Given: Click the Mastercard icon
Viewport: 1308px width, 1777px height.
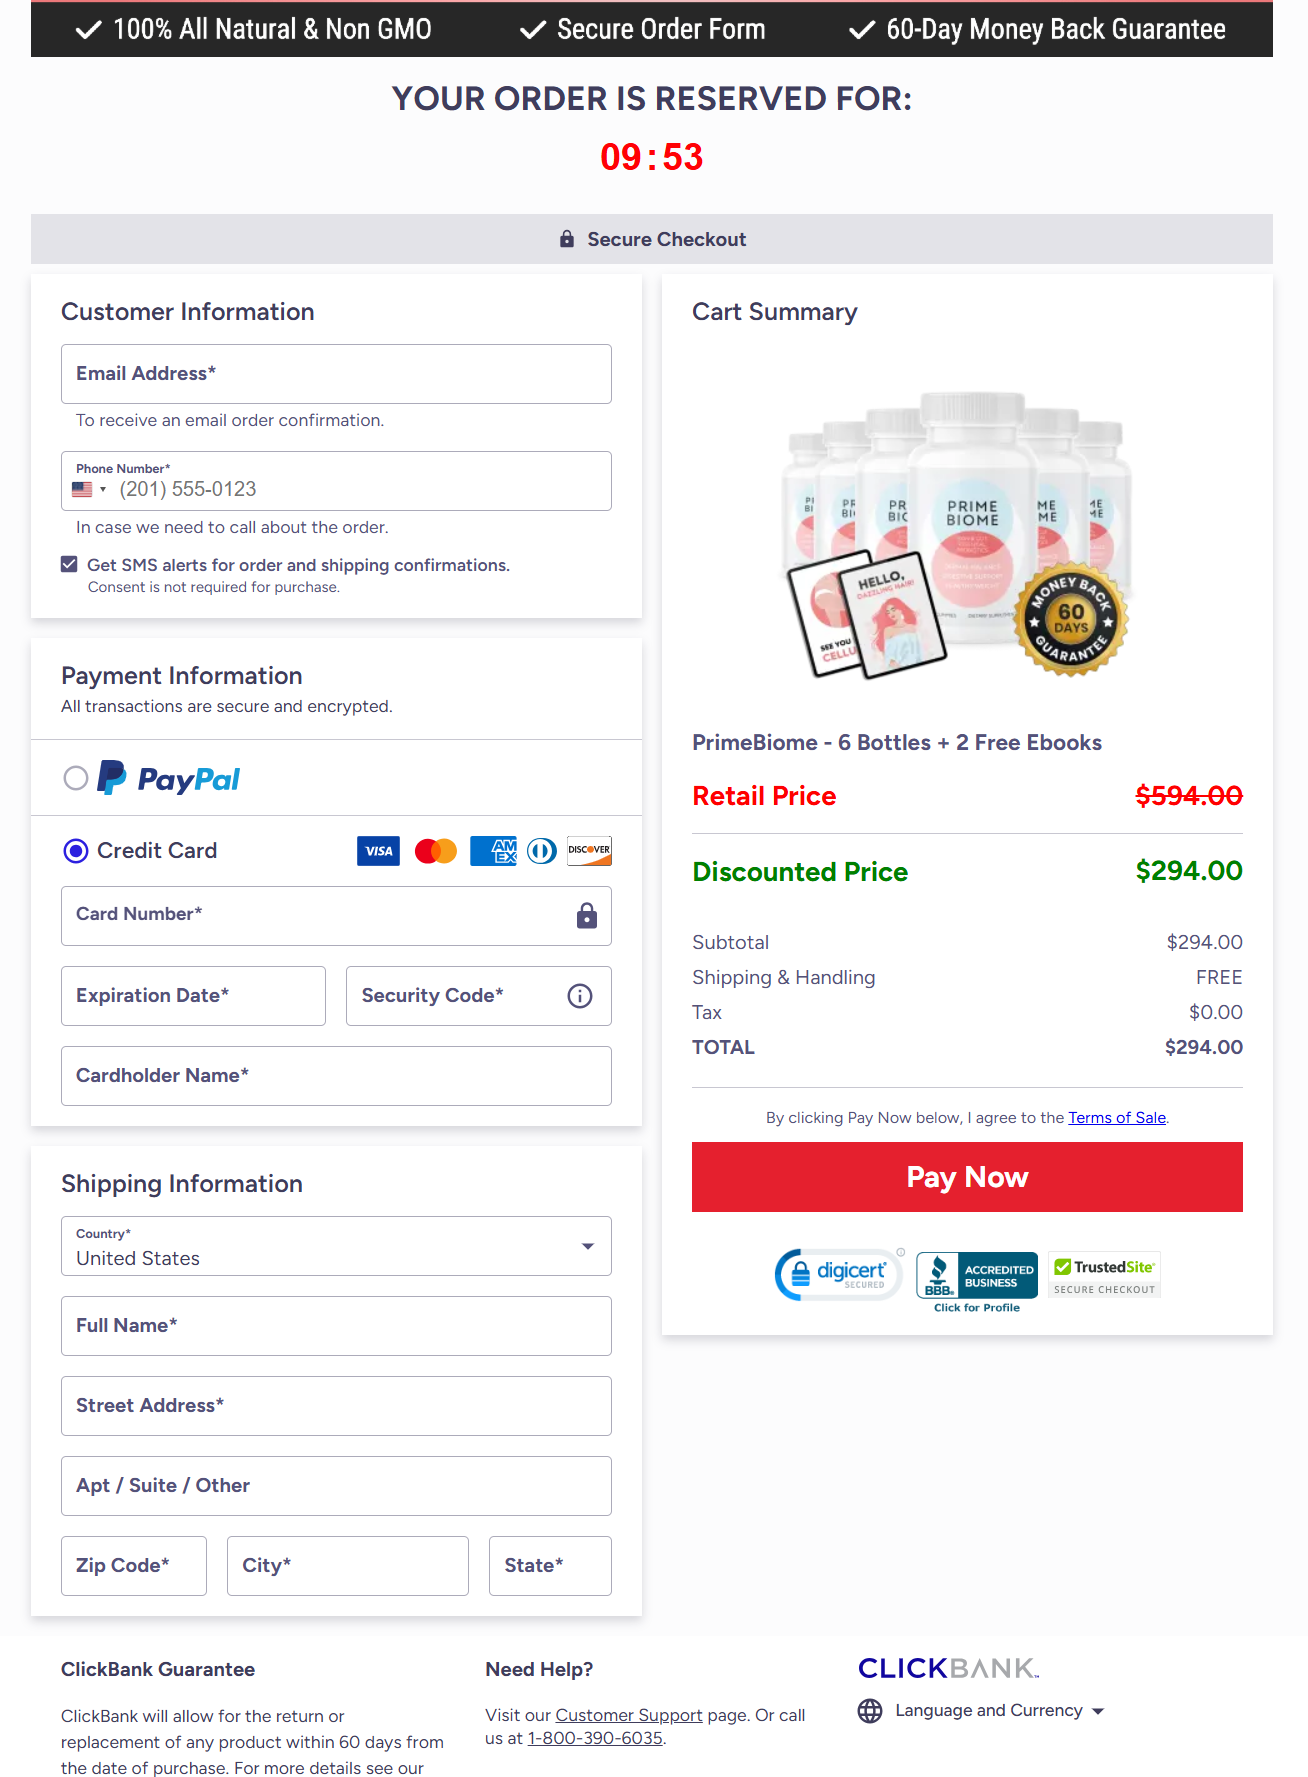Looking at the screenshot, I should pos(435,850).
